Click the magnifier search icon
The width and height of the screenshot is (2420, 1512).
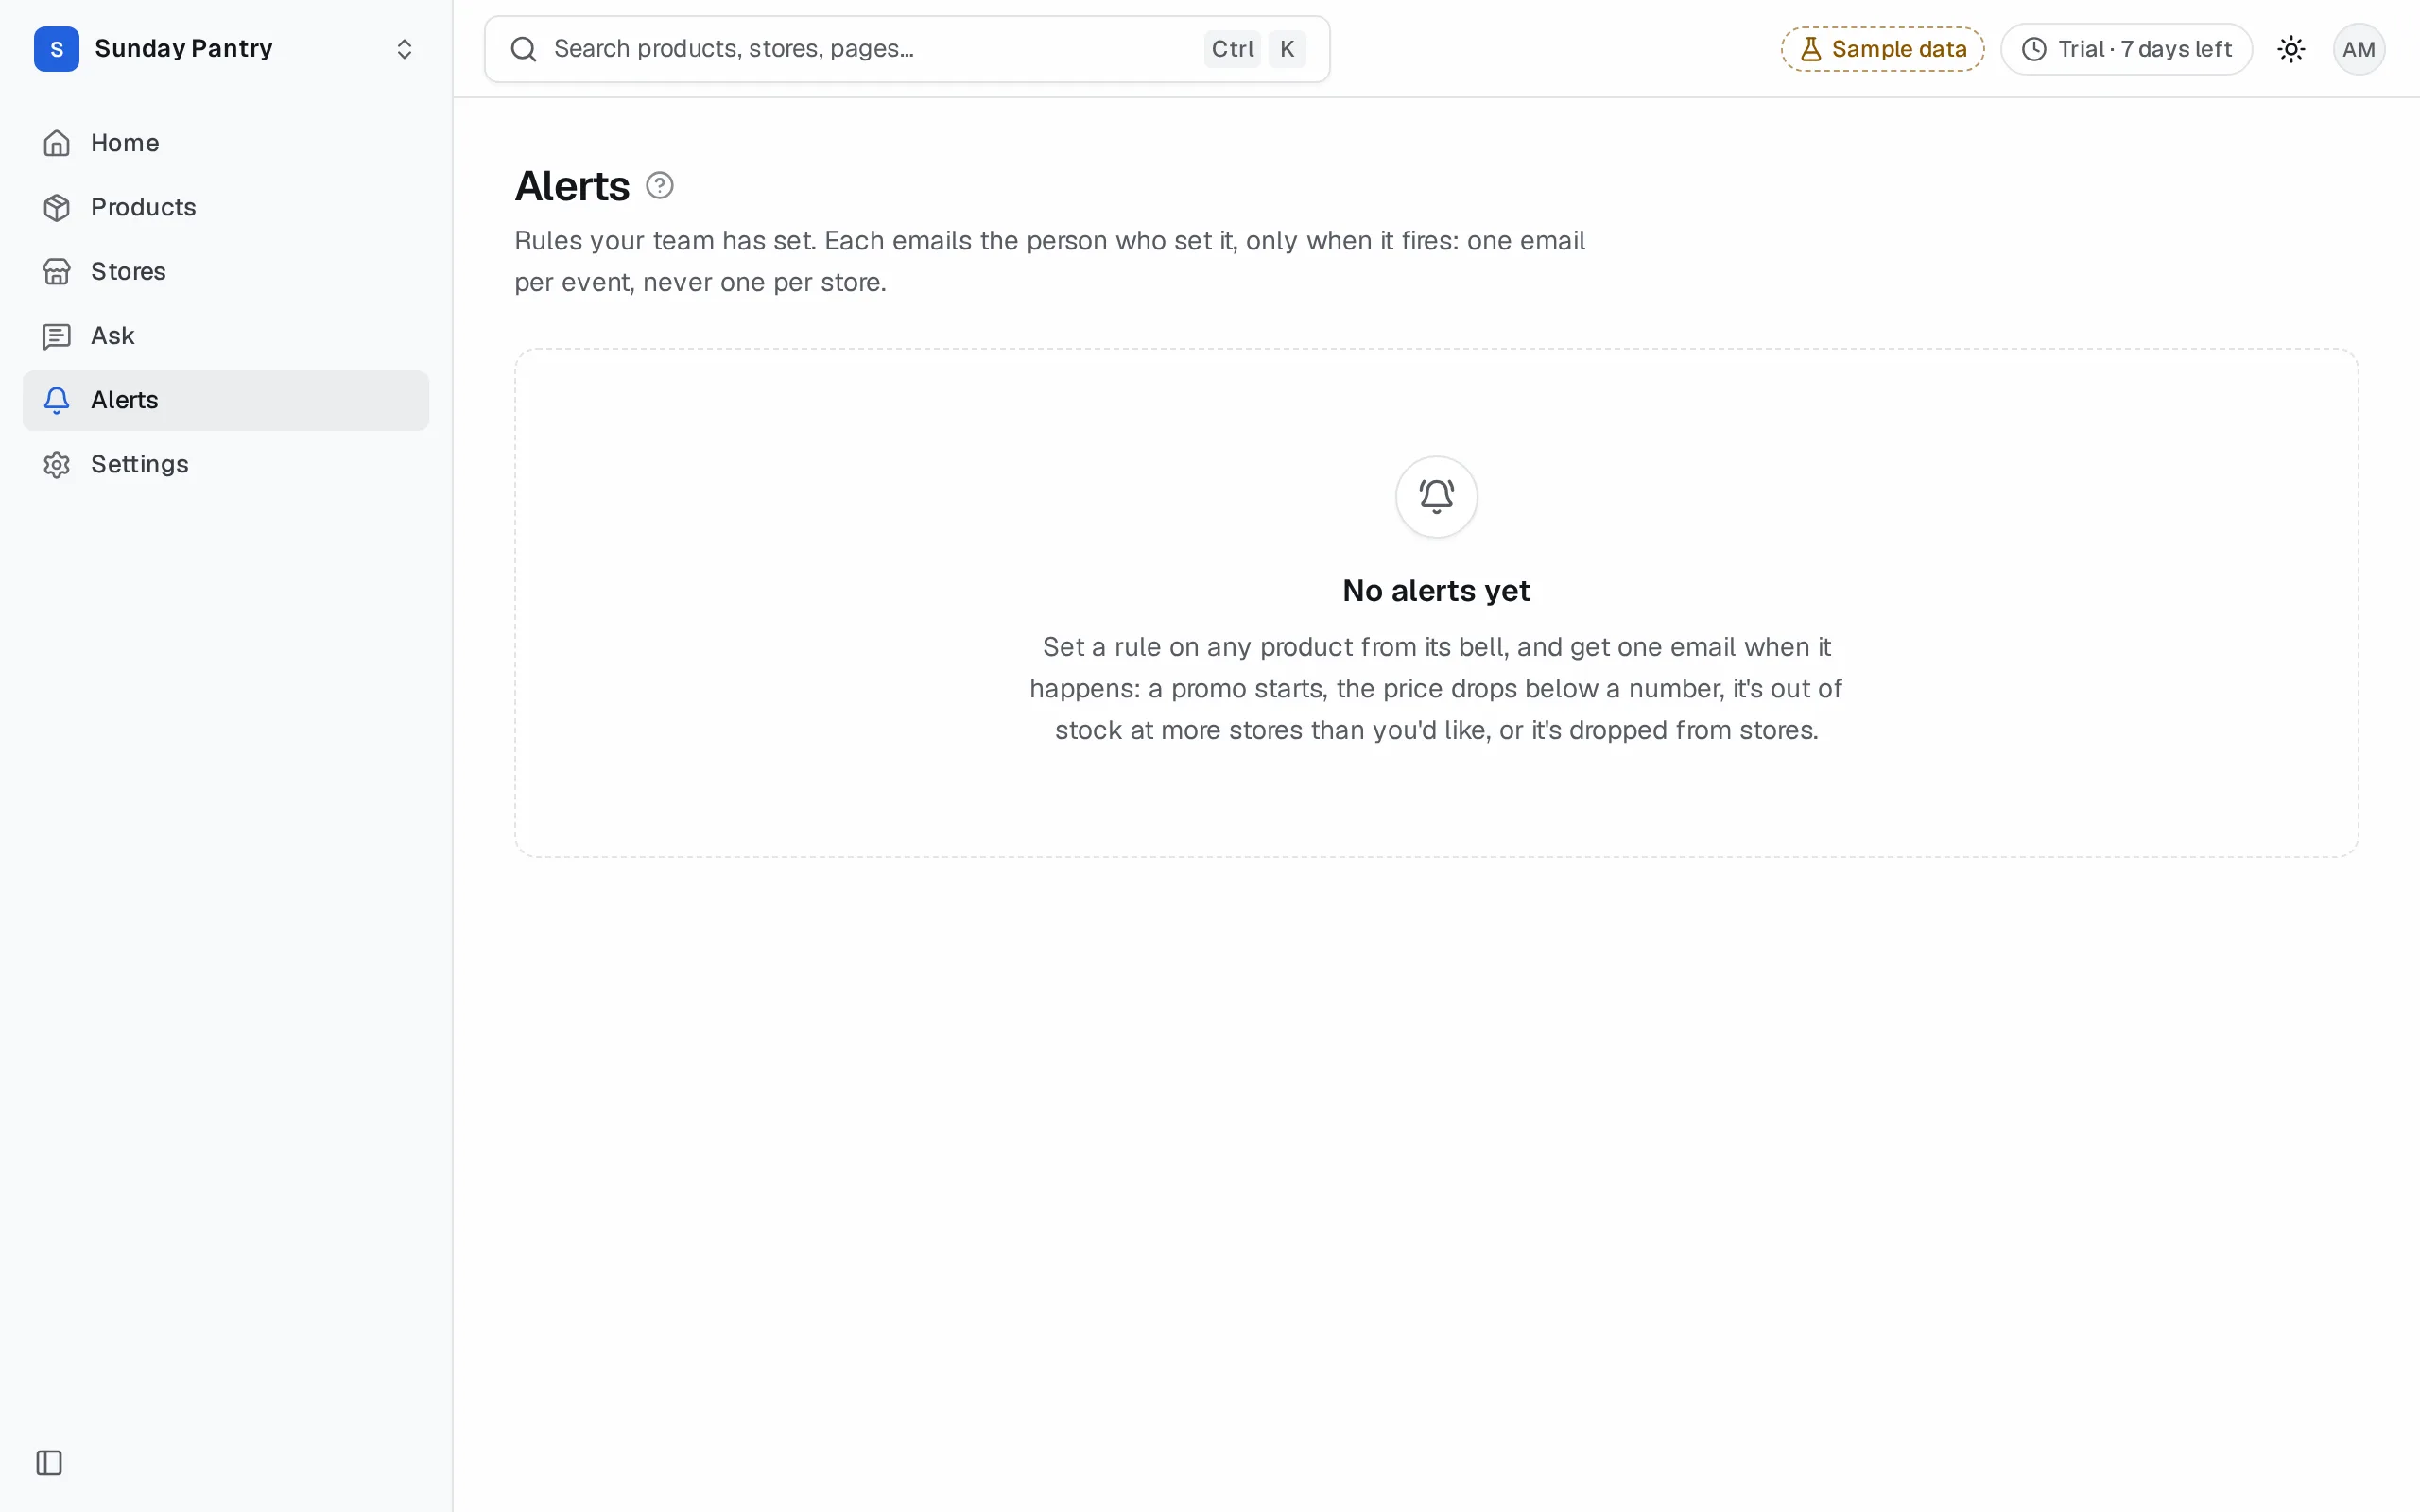tap(523, 49)
